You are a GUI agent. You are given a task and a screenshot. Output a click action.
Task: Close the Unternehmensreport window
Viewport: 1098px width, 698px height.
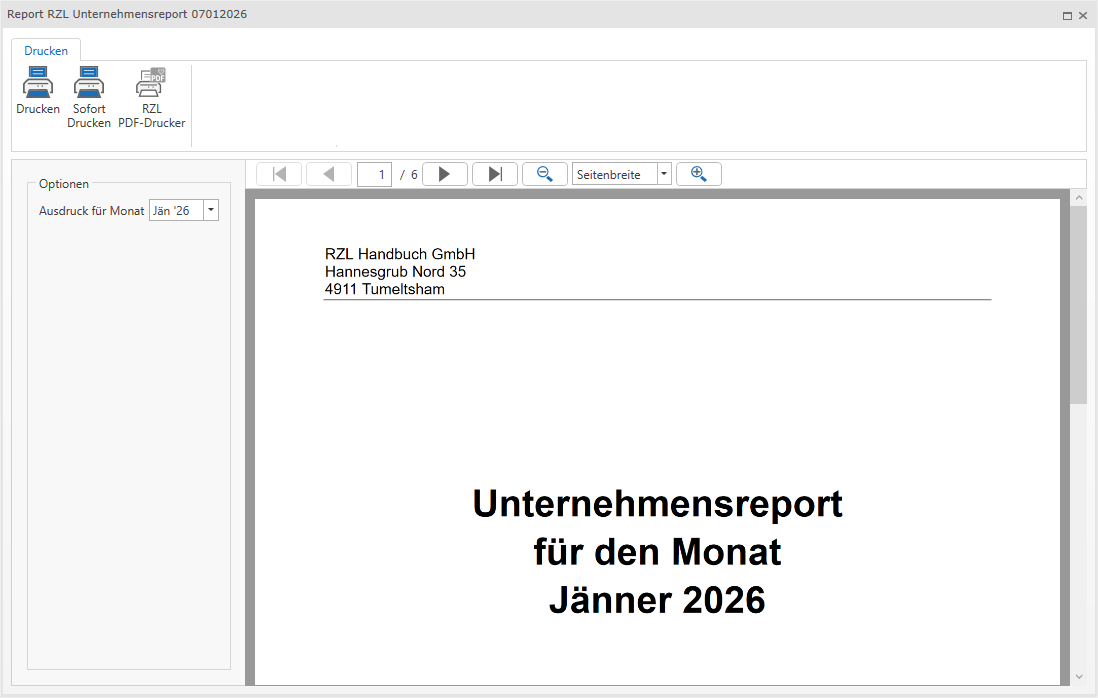tap(1083, 15)
